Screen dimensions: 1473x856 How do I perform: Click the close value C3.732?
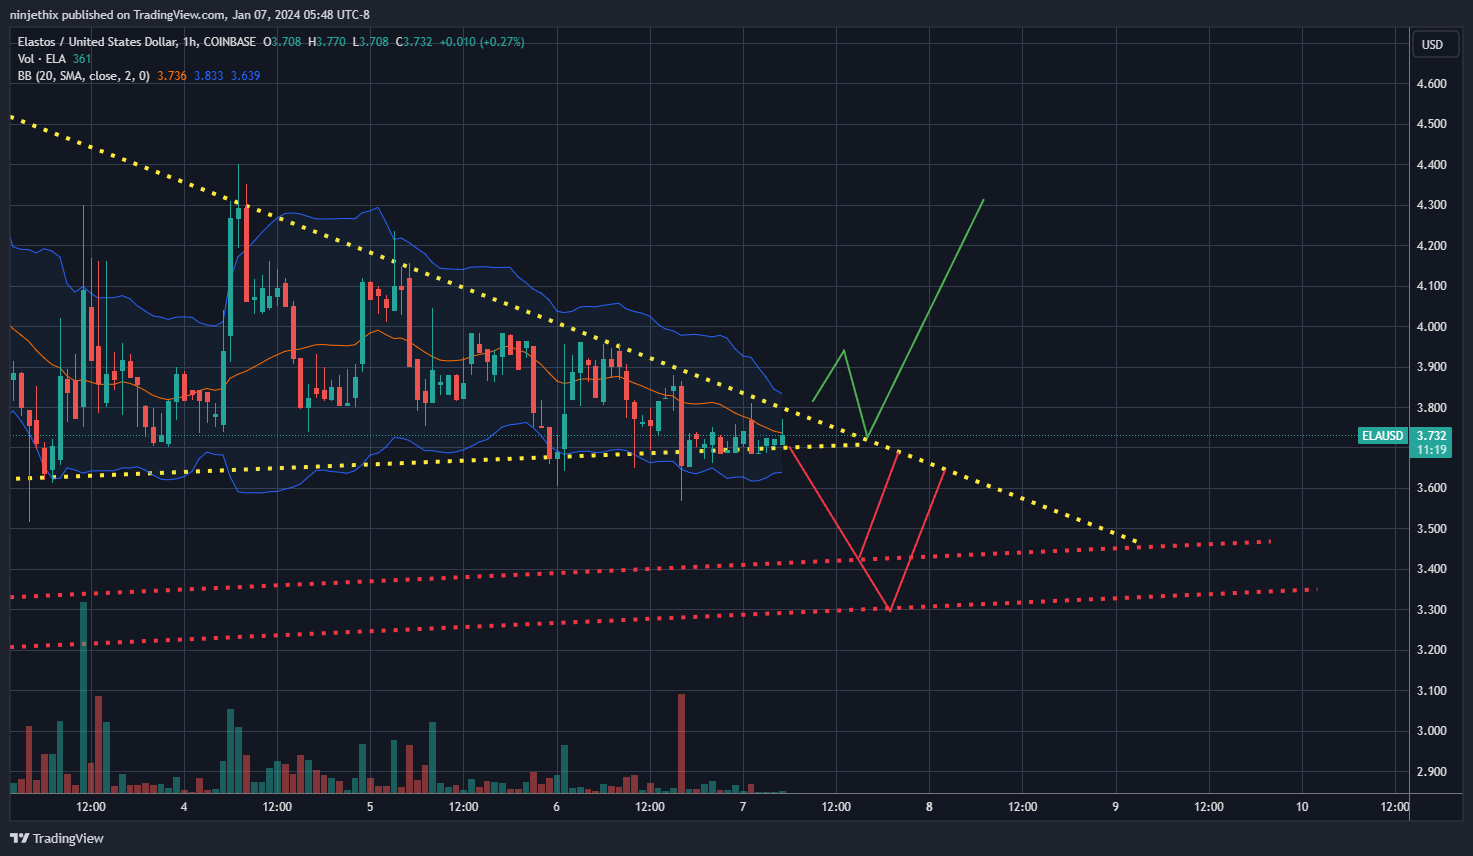(x=414, y=42)
